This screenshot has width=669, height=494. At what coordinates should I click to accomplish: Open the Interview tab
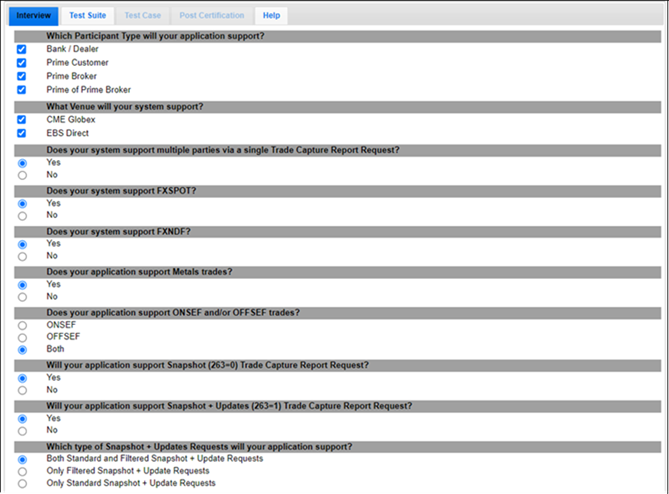click(x=34, y=16)
